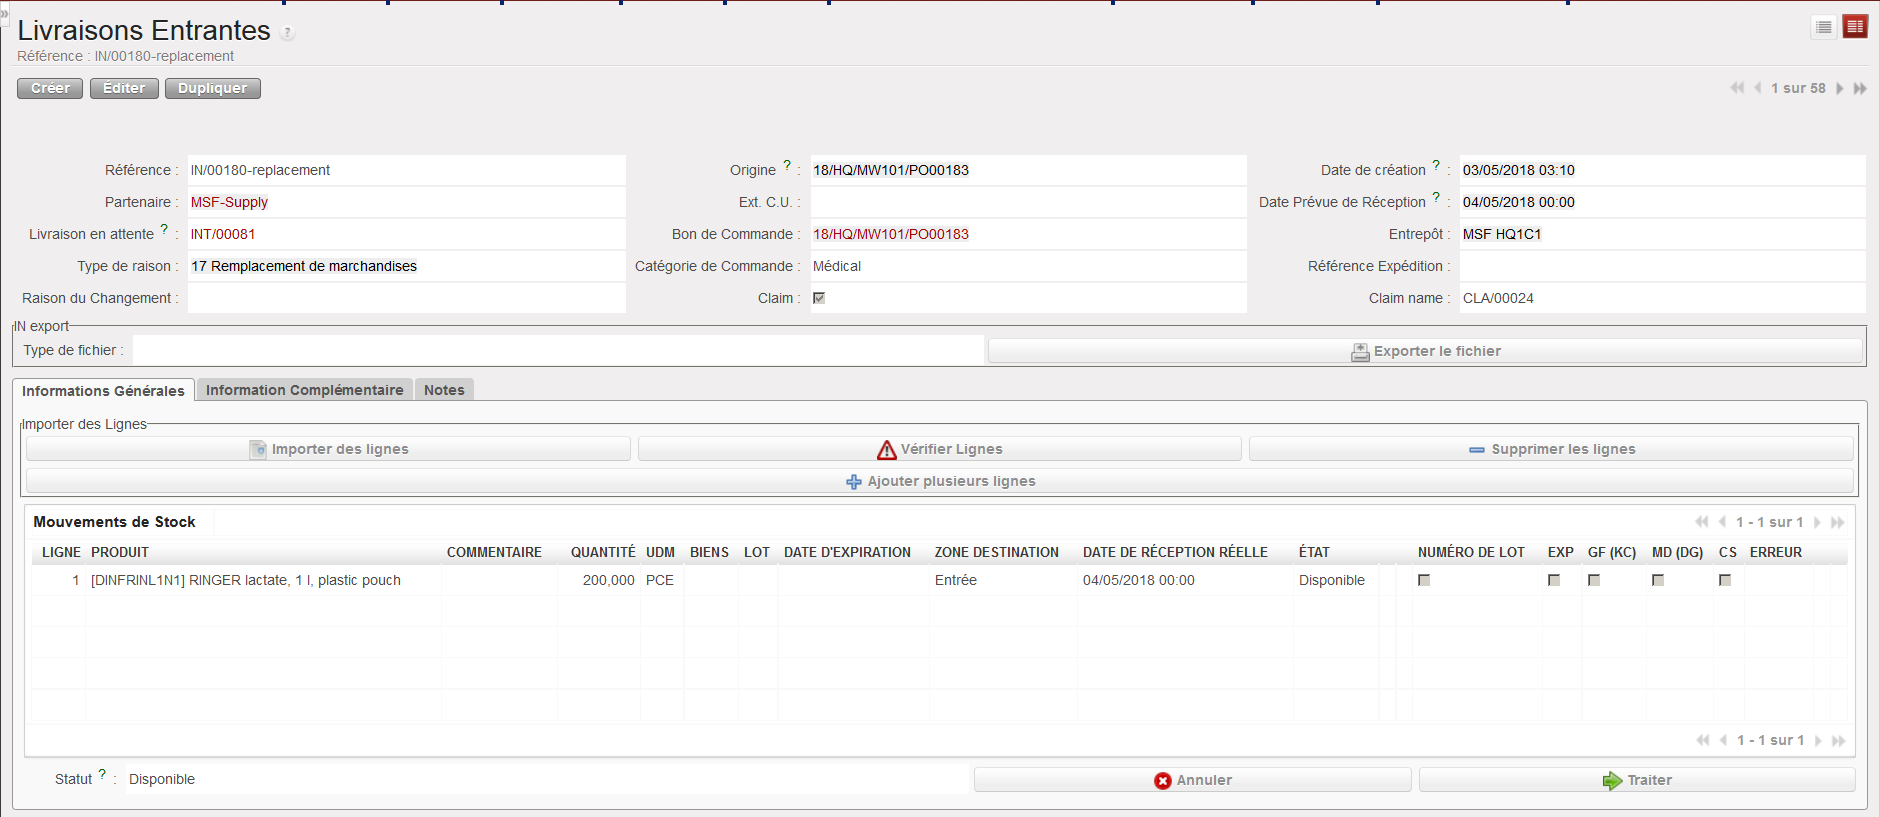Jump to last record arrow
Viewport: 1880px width, 817px height.
coord(1860,88)
